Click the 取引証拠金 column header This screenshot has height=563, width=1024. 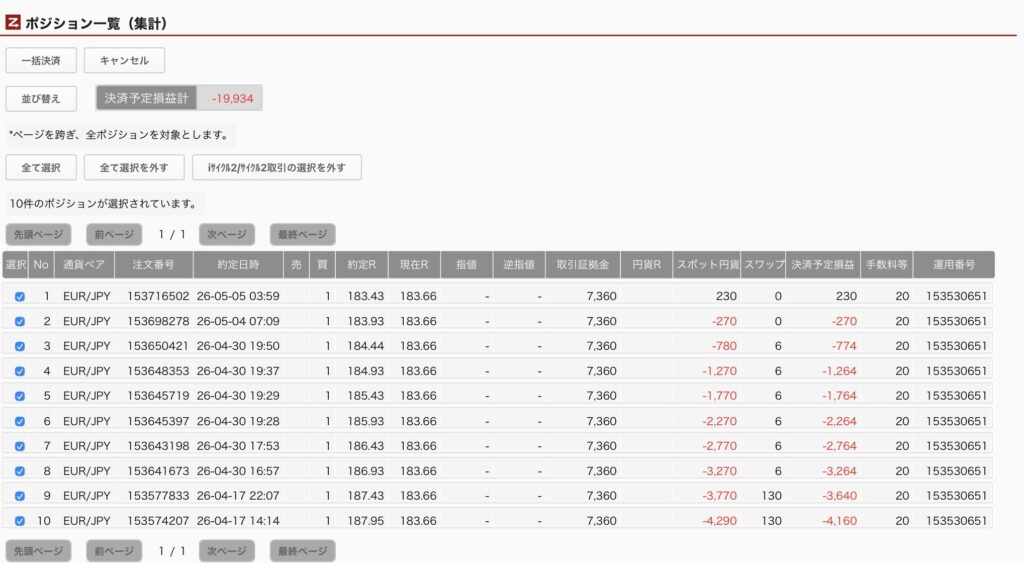(583, 265)
